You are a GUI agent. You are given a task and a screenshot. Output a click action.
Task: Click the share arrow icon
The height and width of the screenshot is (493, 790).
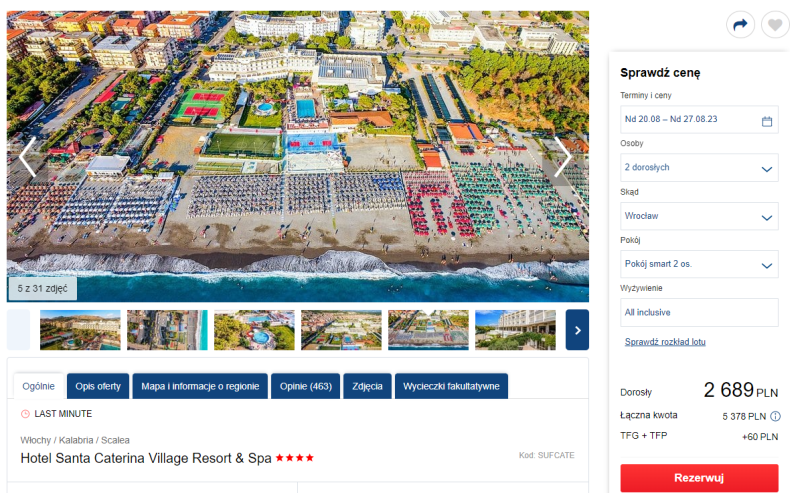pos(740,25)
